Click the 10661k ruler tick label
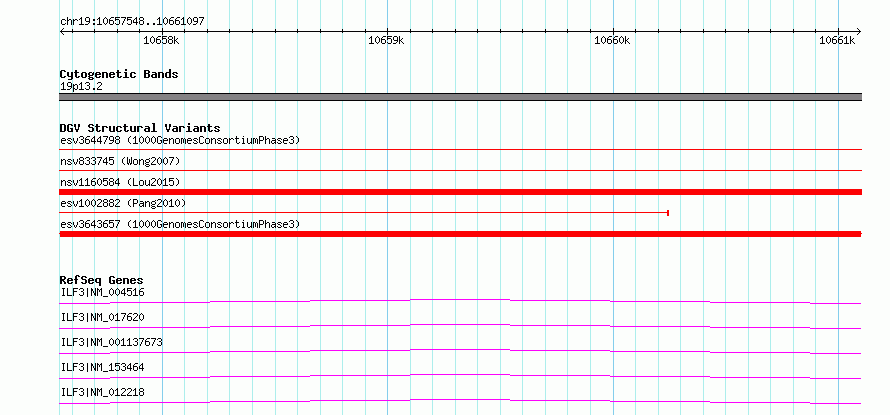The height and width of the screenshot is (415, 890). pyautogui.click(x=837, y=40)
